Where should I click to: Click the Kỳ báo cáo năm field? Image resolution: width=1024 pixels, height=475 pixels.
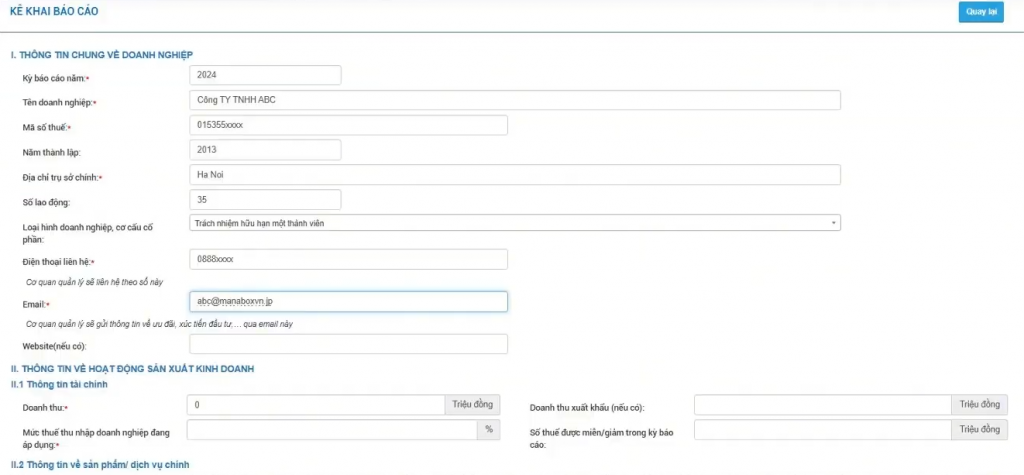[265, 75]
